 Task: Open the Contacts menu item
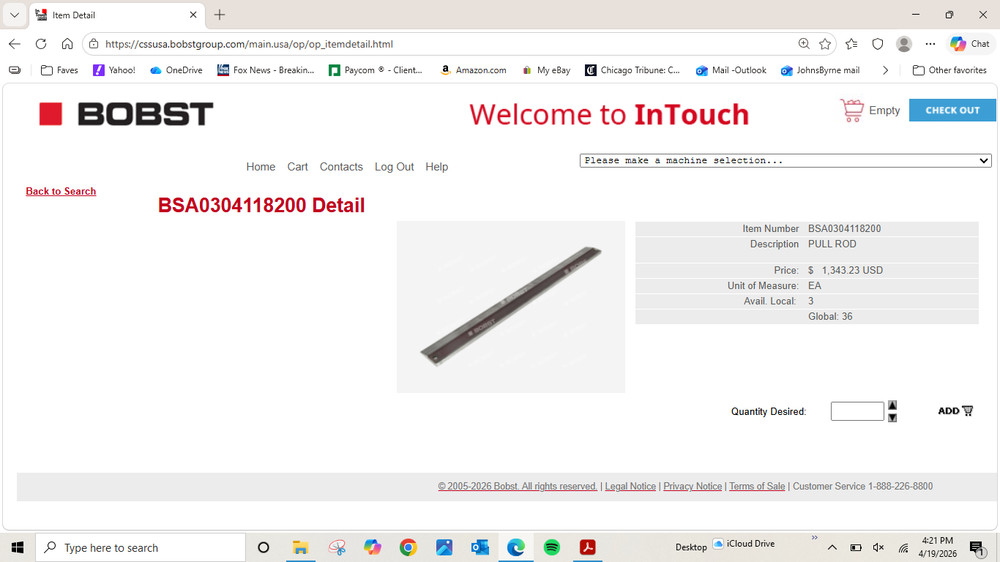coord(341,166)
